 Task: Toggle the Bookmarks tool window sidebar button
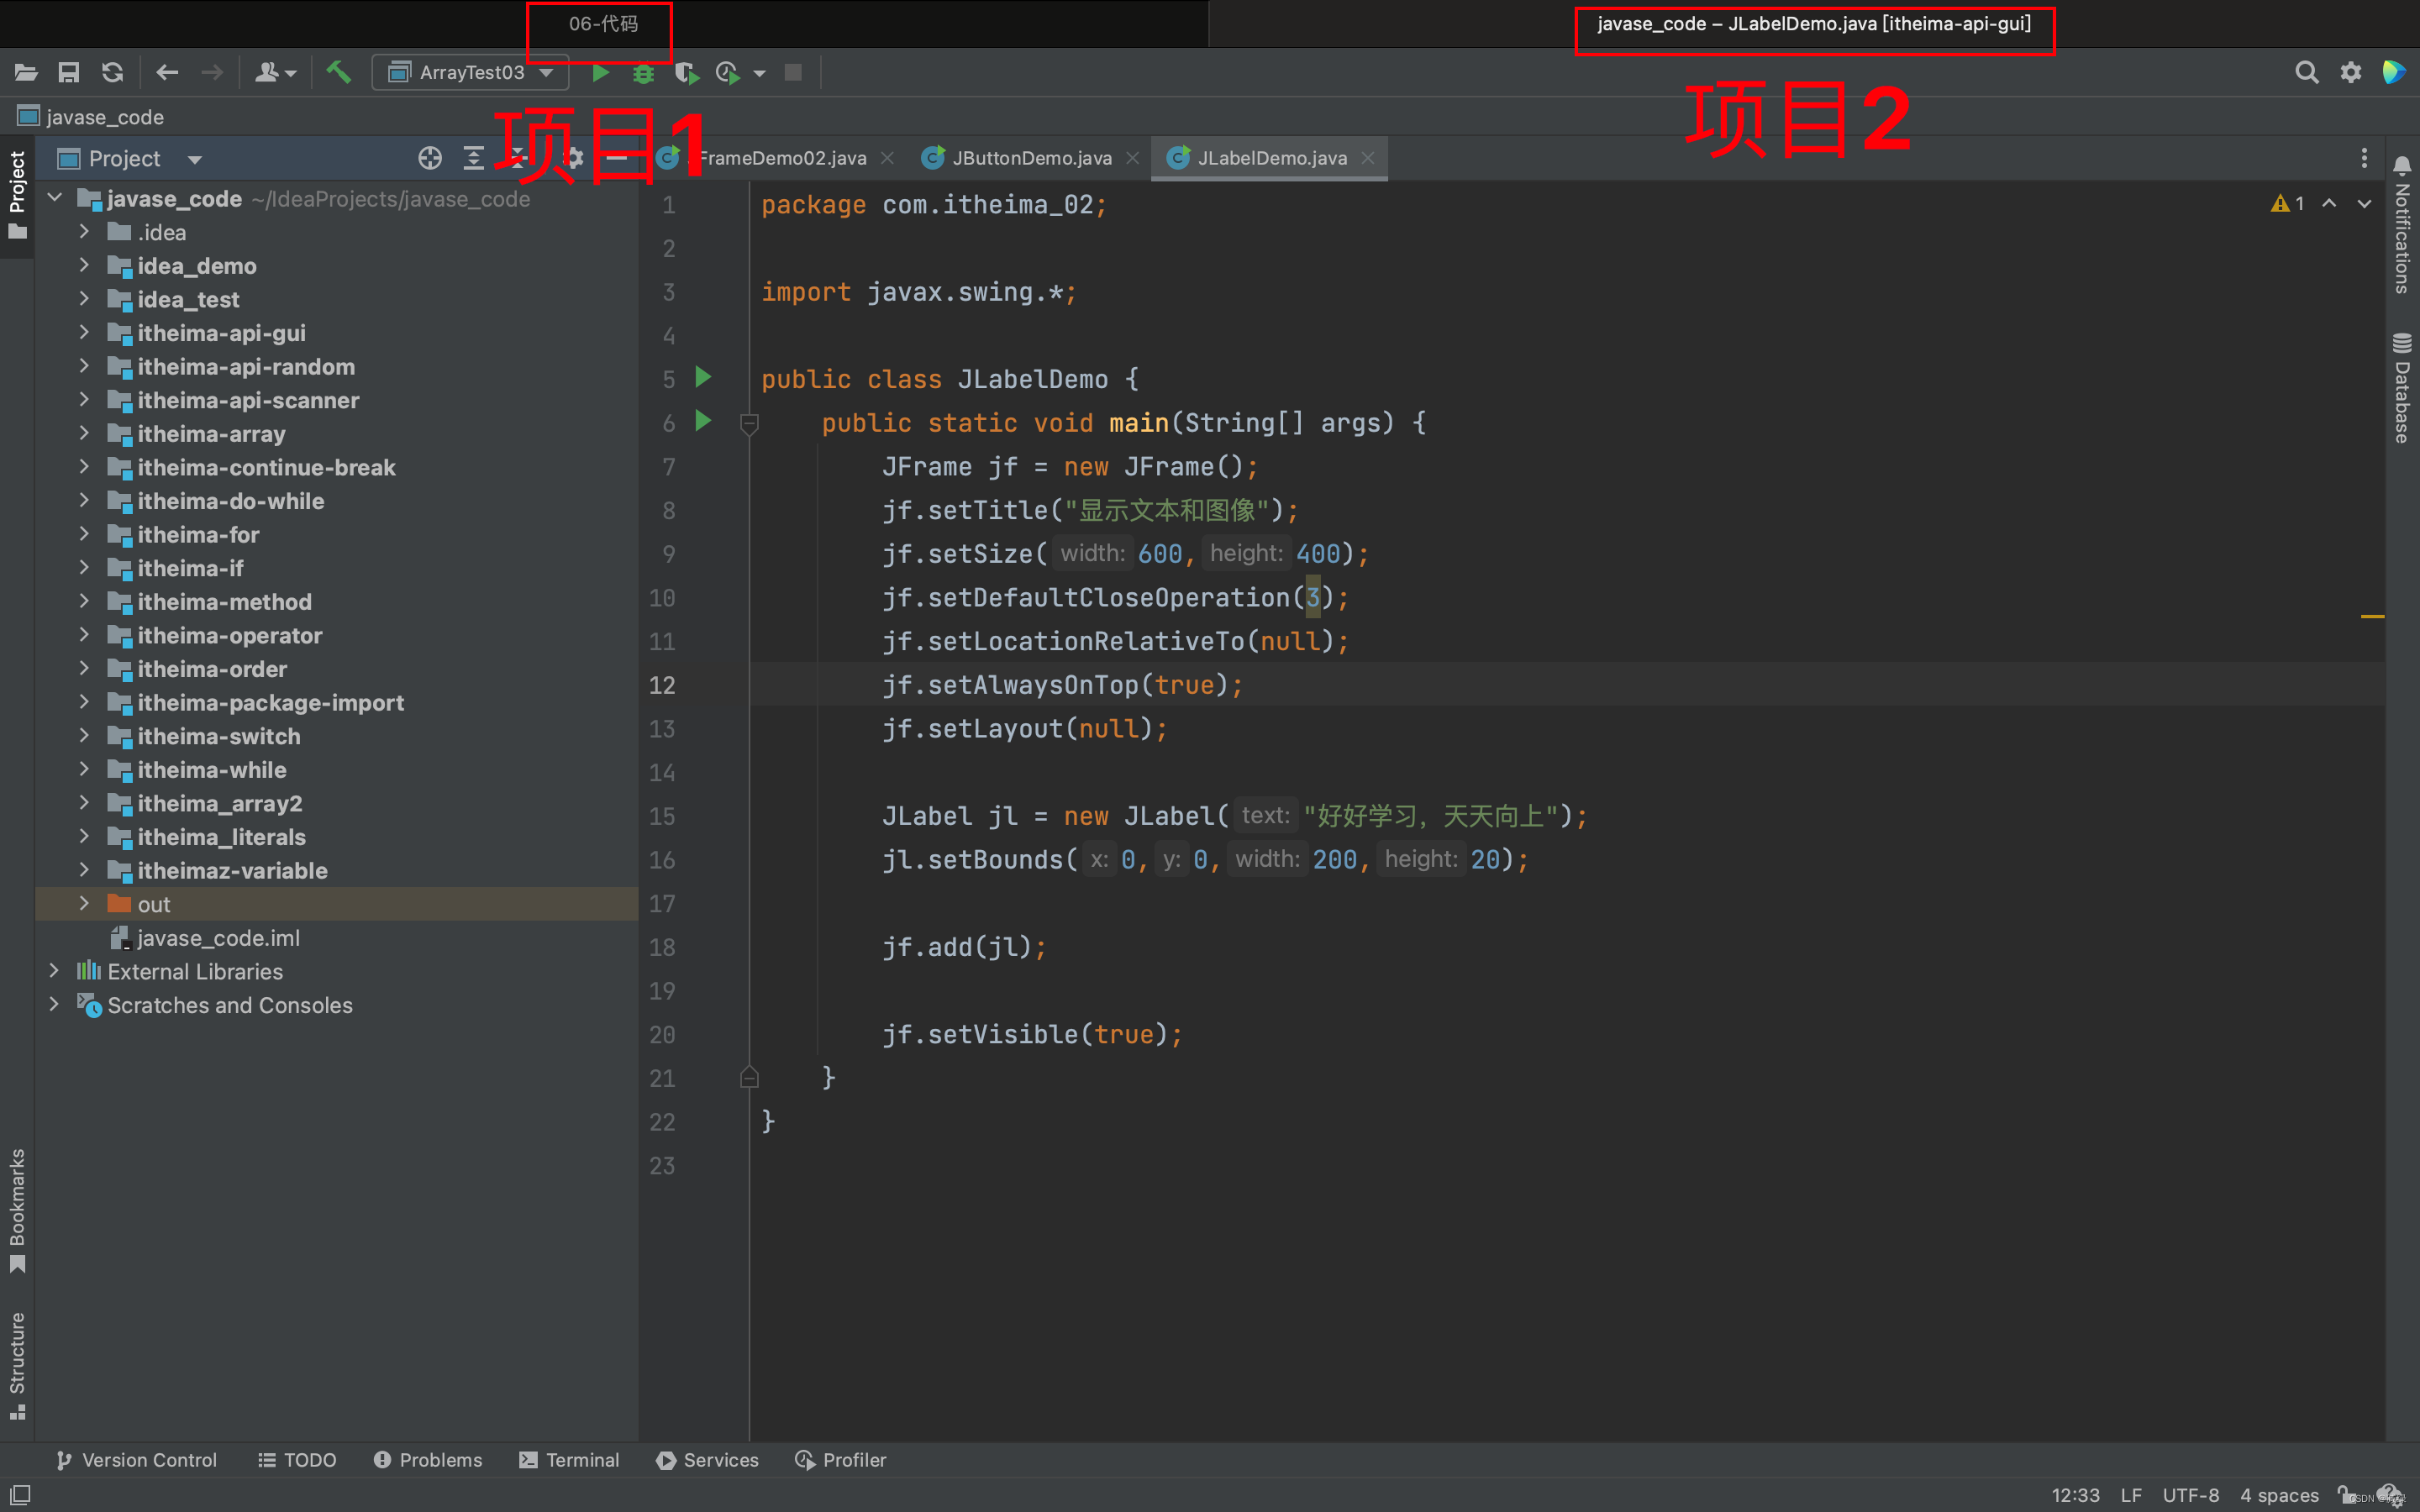[17, 1210]
